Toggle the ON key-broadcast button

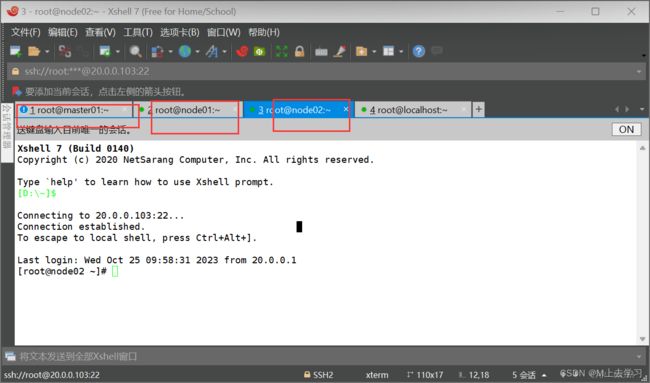click(x=626, y=129)
